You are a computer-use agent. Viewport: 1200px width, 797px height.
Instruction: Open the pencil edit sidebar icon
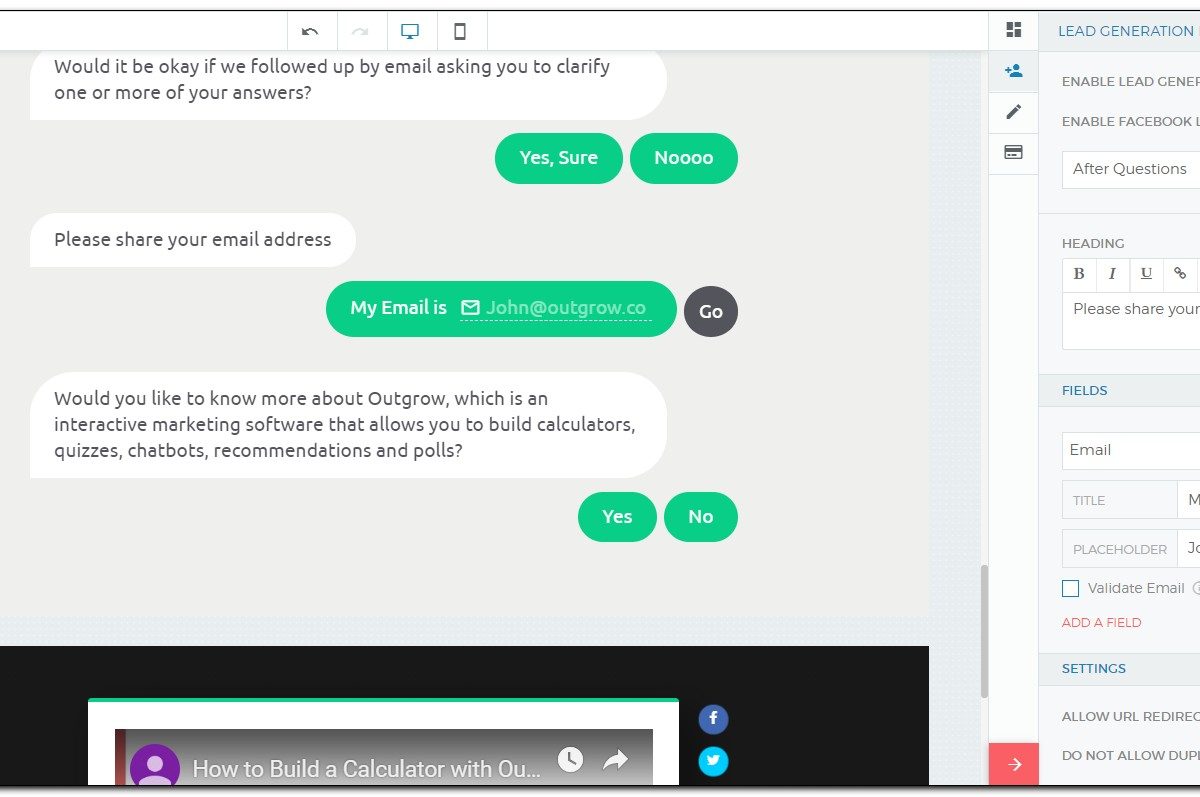(1013, 112)
